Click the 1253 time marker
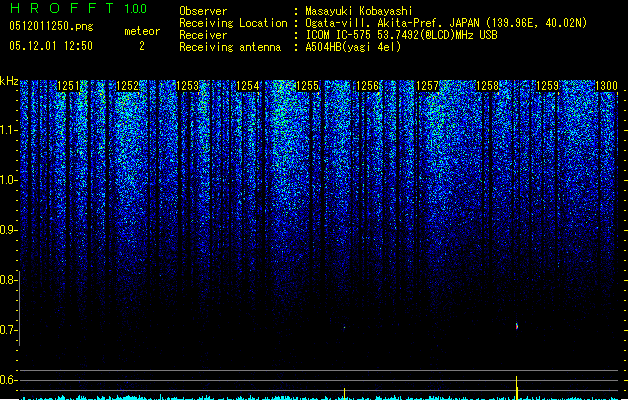The width and height of the screenshot is (629, 400). (188, 86)
